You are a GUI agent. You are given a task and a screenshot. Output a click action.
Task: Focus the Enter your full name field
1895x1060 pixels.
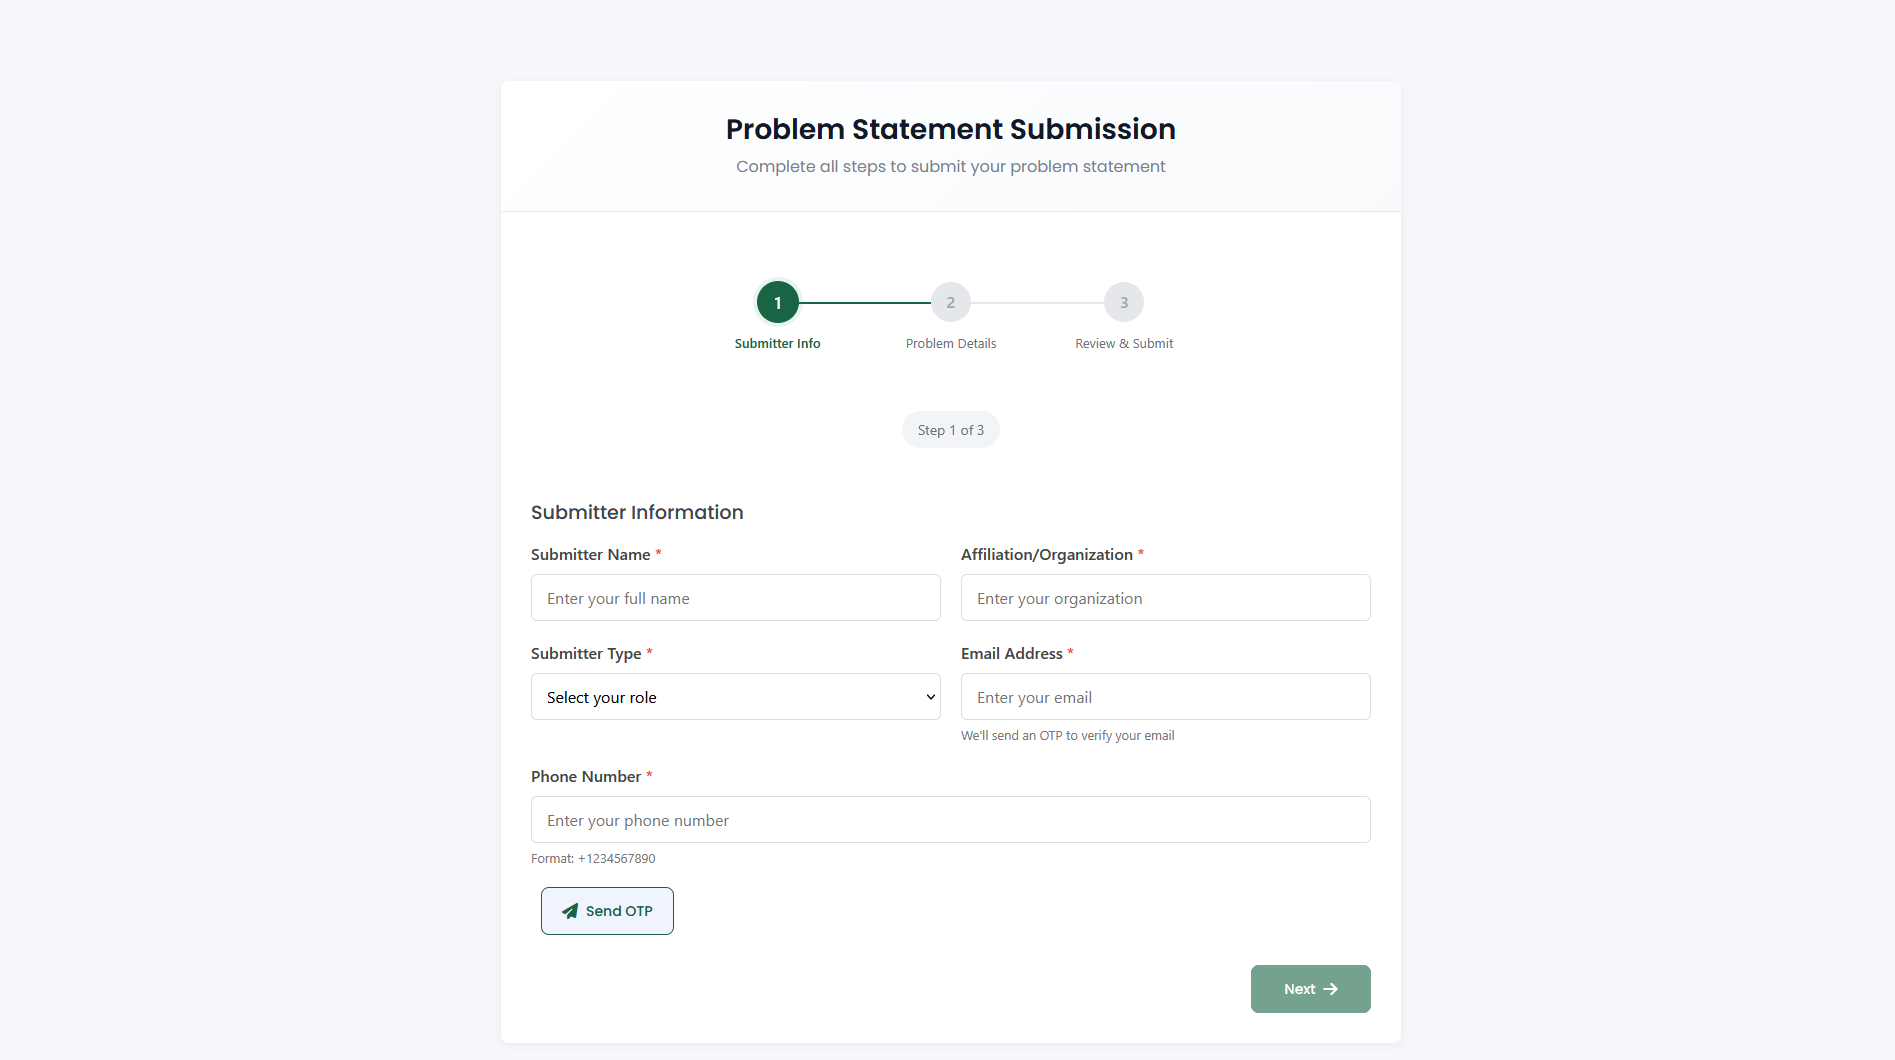735,597
